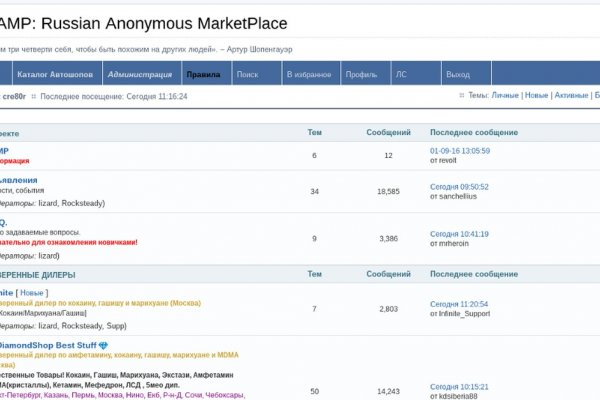Click the diamond icon beside DiamondShop Best Stuff
Screen dimensions: 600x400
(103, 345)
